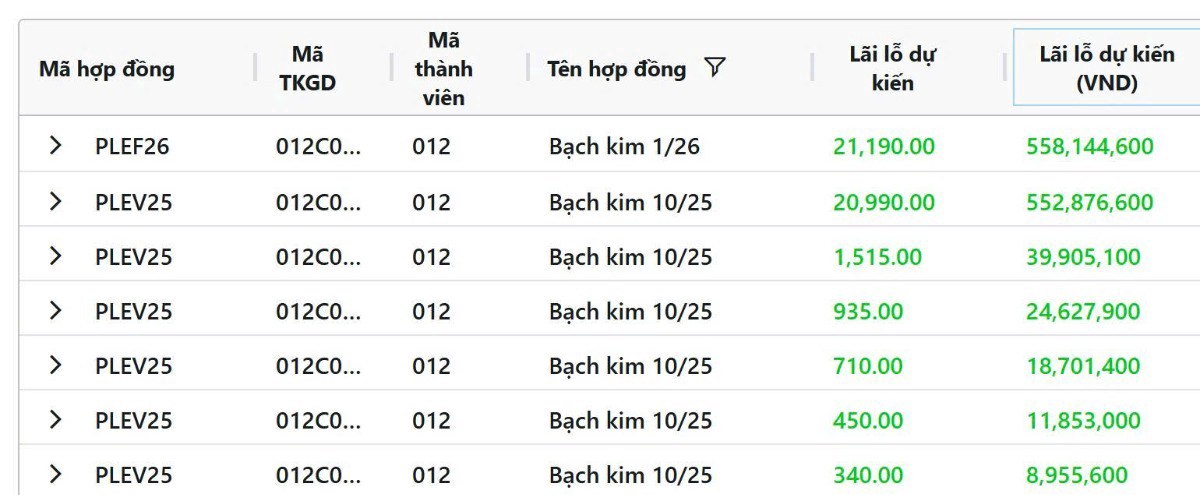
Task: Expand the PLEV25 row with 710.00 profit
Action: pos(56,366)
